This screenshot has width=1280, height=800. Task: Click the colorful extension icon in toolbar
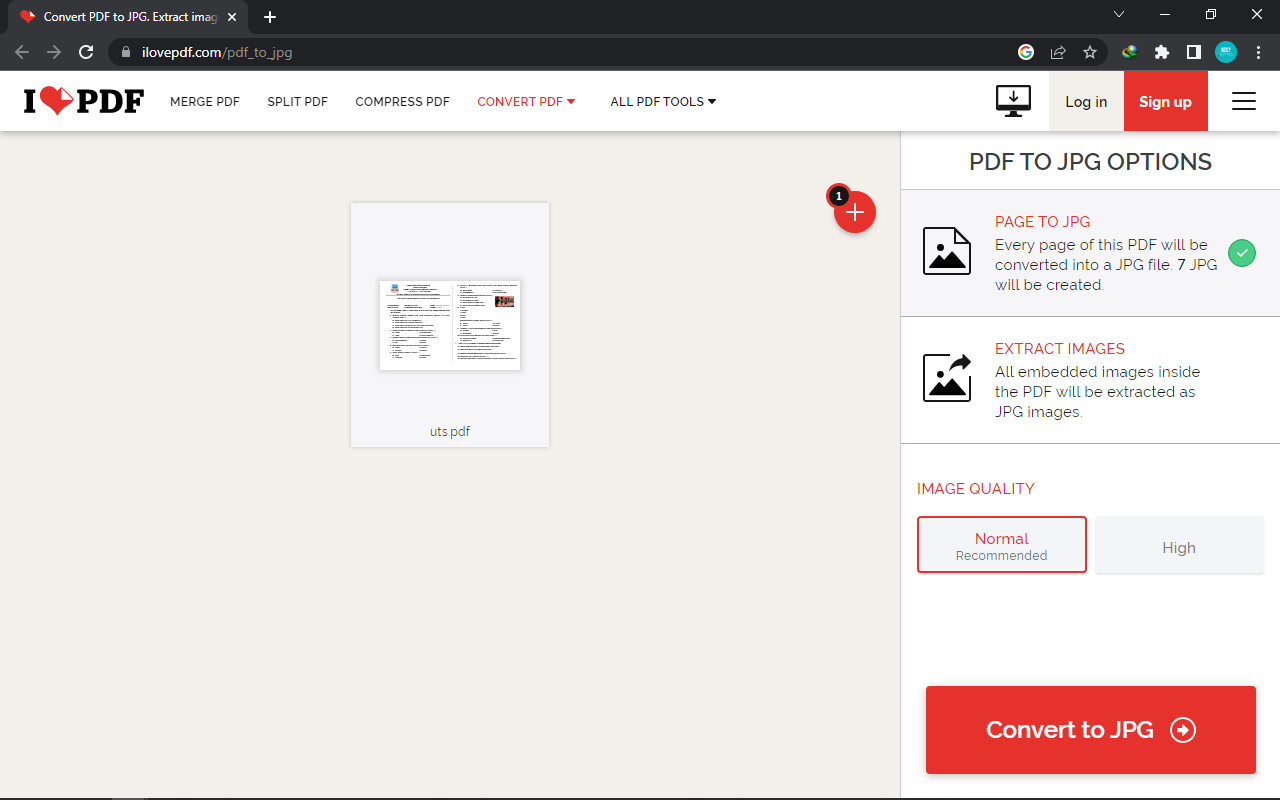pos(1129,52)
